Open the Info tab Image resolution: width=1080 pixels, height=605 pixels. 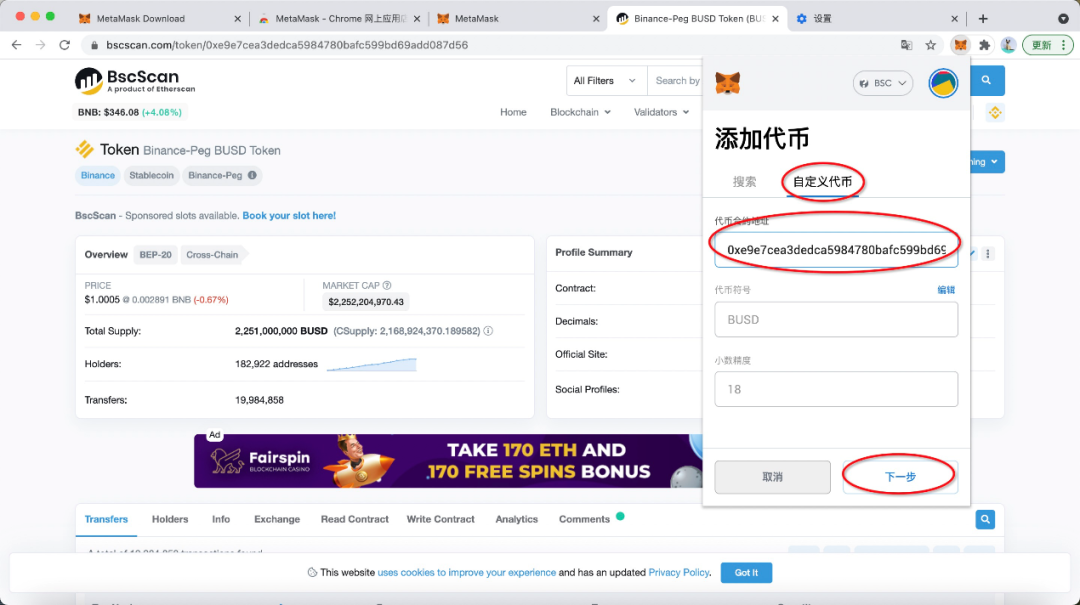(220, 519)
